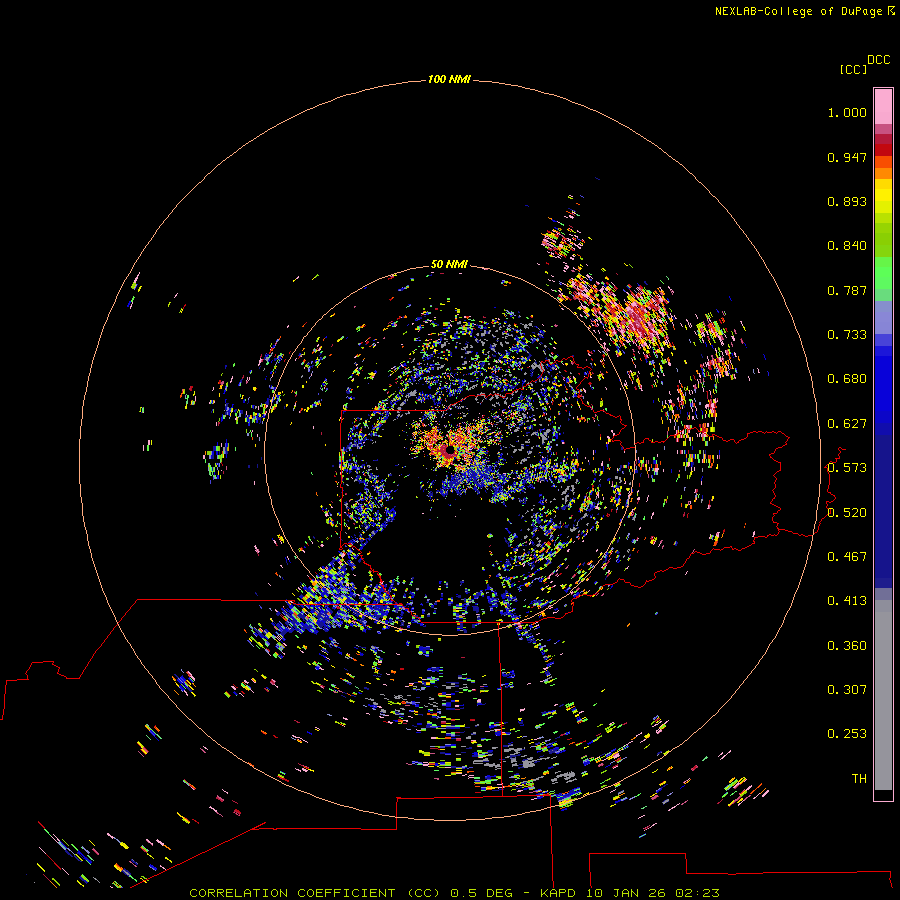Pick the 1.000 value on color scale
This screenshot has width=900, height=900.
pyautogui.click(x=847, y=112)
